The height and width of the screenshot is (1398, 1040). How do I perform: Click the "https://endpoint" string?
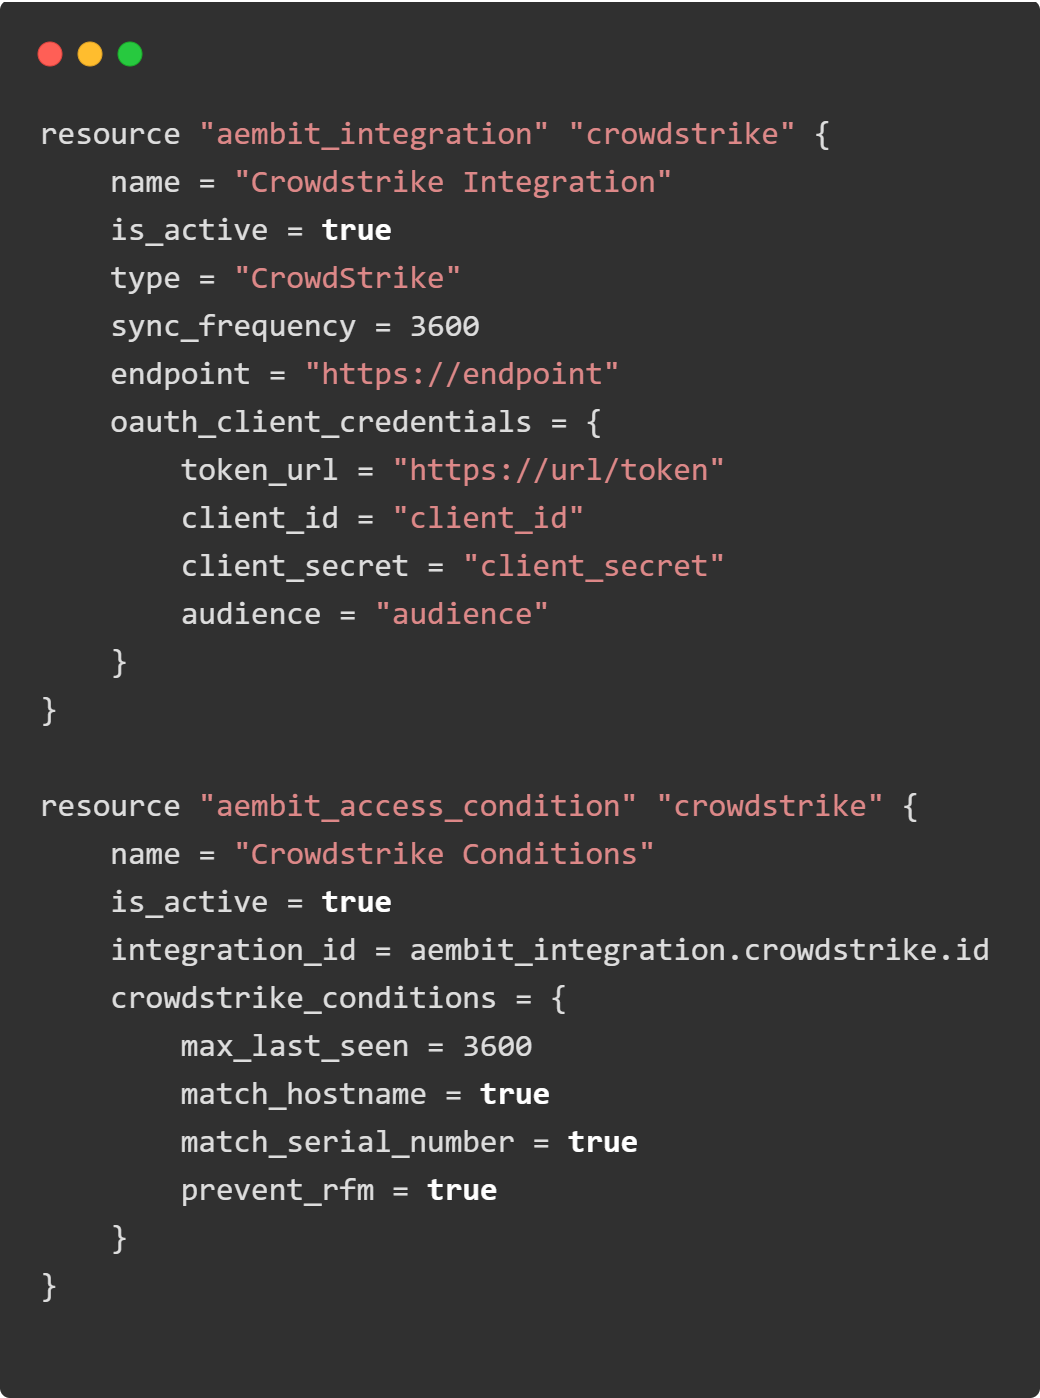click(x=462, y=374)
